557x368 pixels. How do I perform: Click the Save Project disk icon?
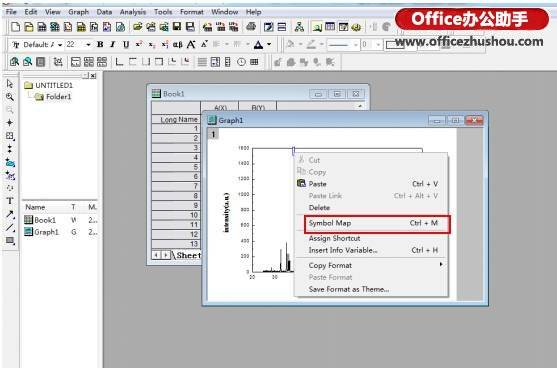click(x=177, y=27)
